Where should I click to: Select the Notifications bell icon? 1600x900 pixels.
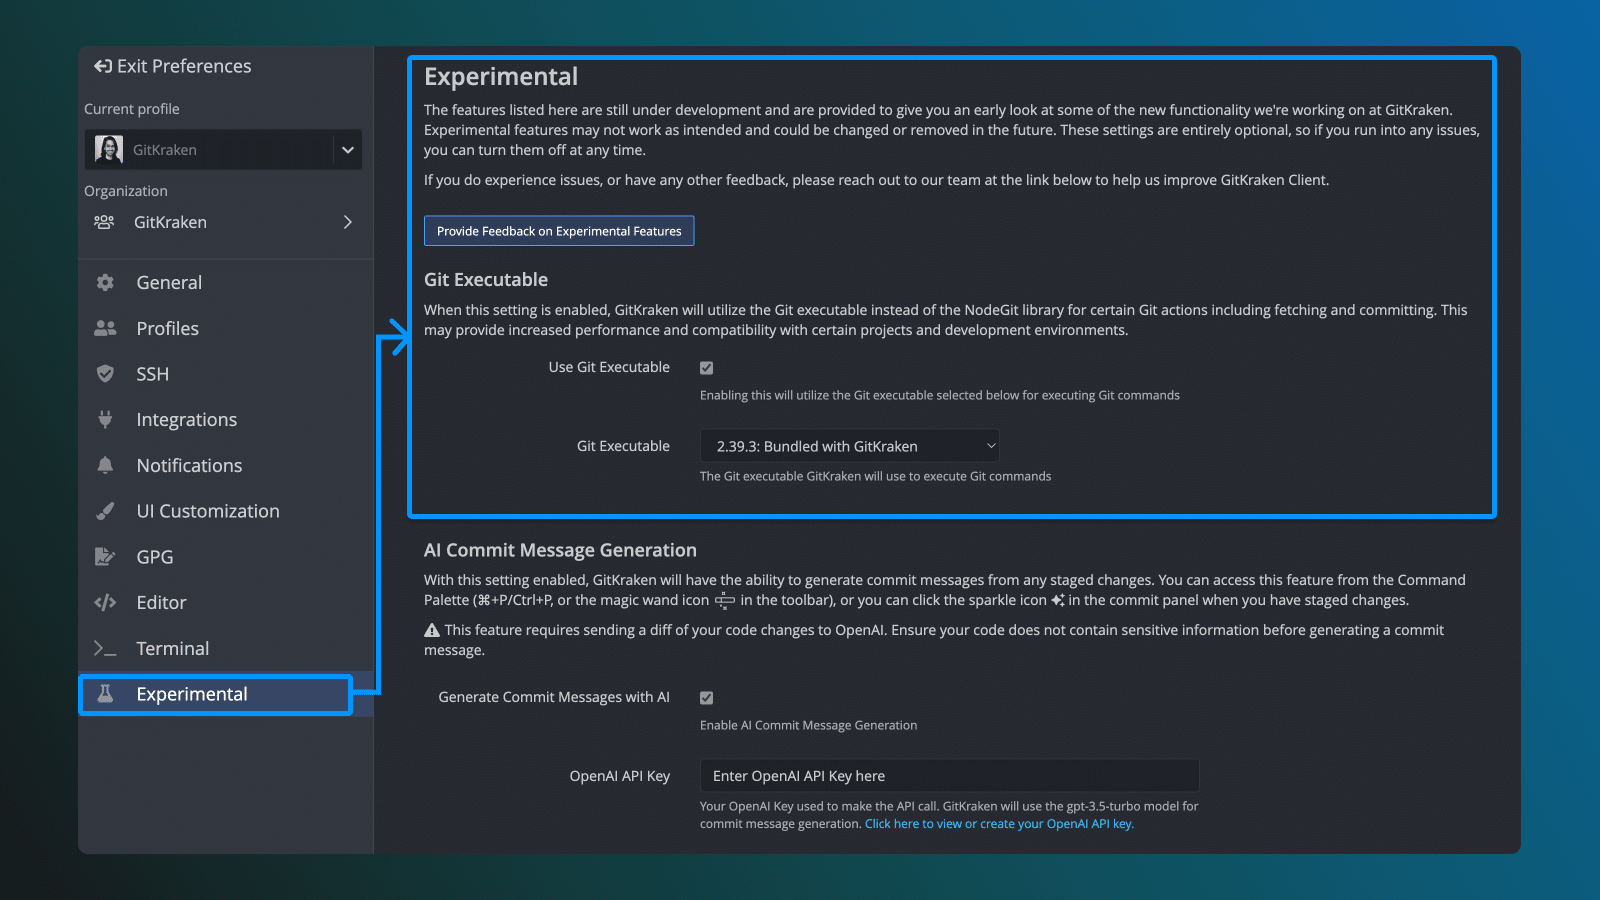[x=105, y=465]
